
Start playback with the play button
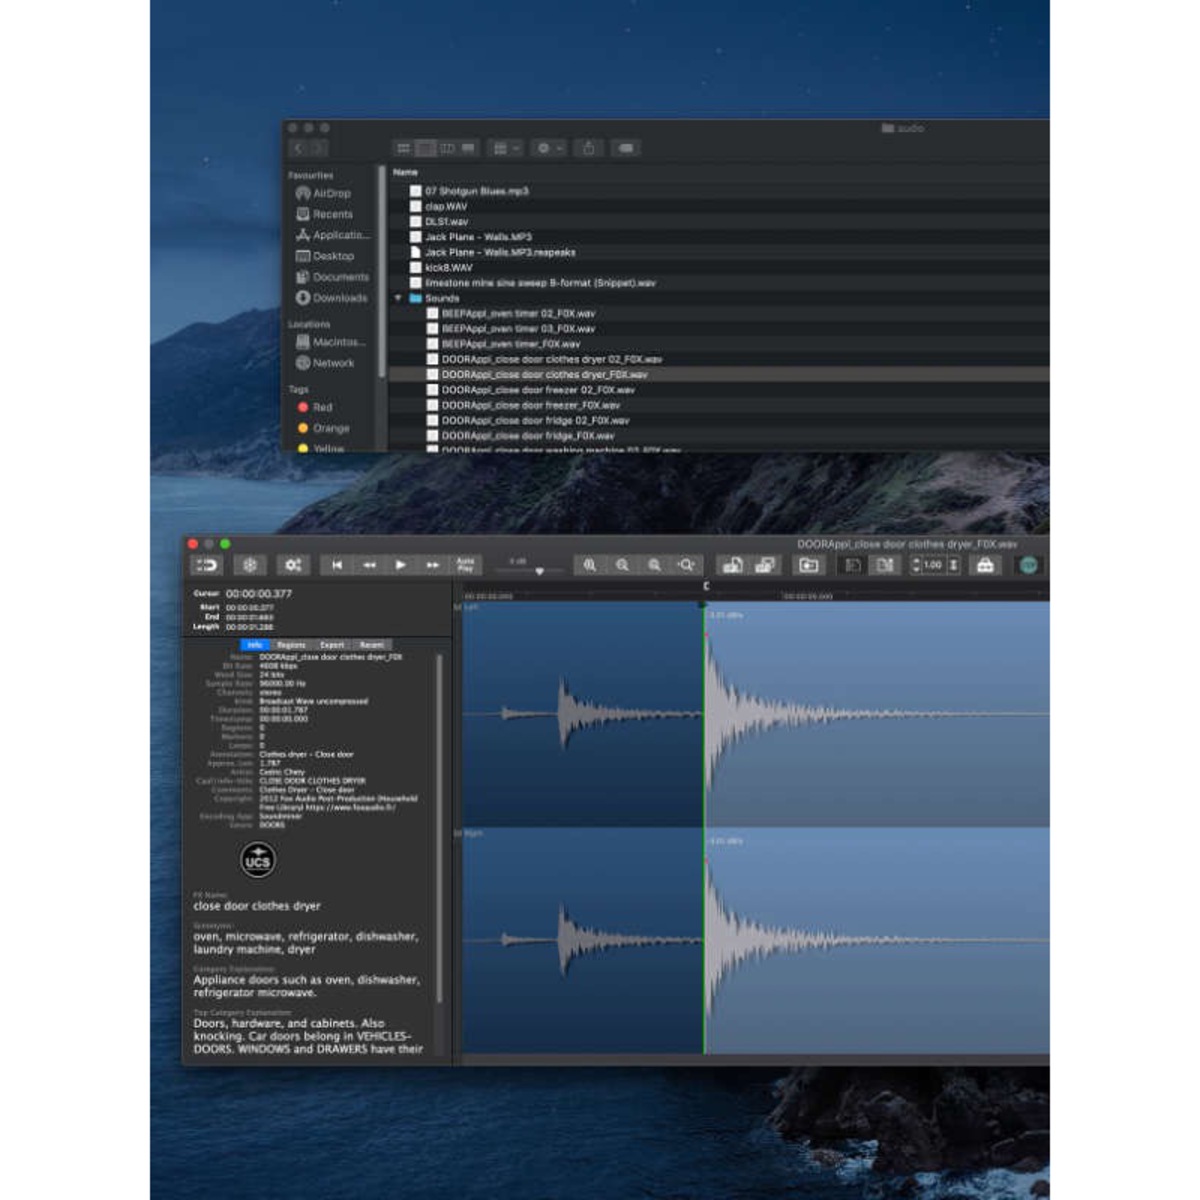tap(401, 565)
